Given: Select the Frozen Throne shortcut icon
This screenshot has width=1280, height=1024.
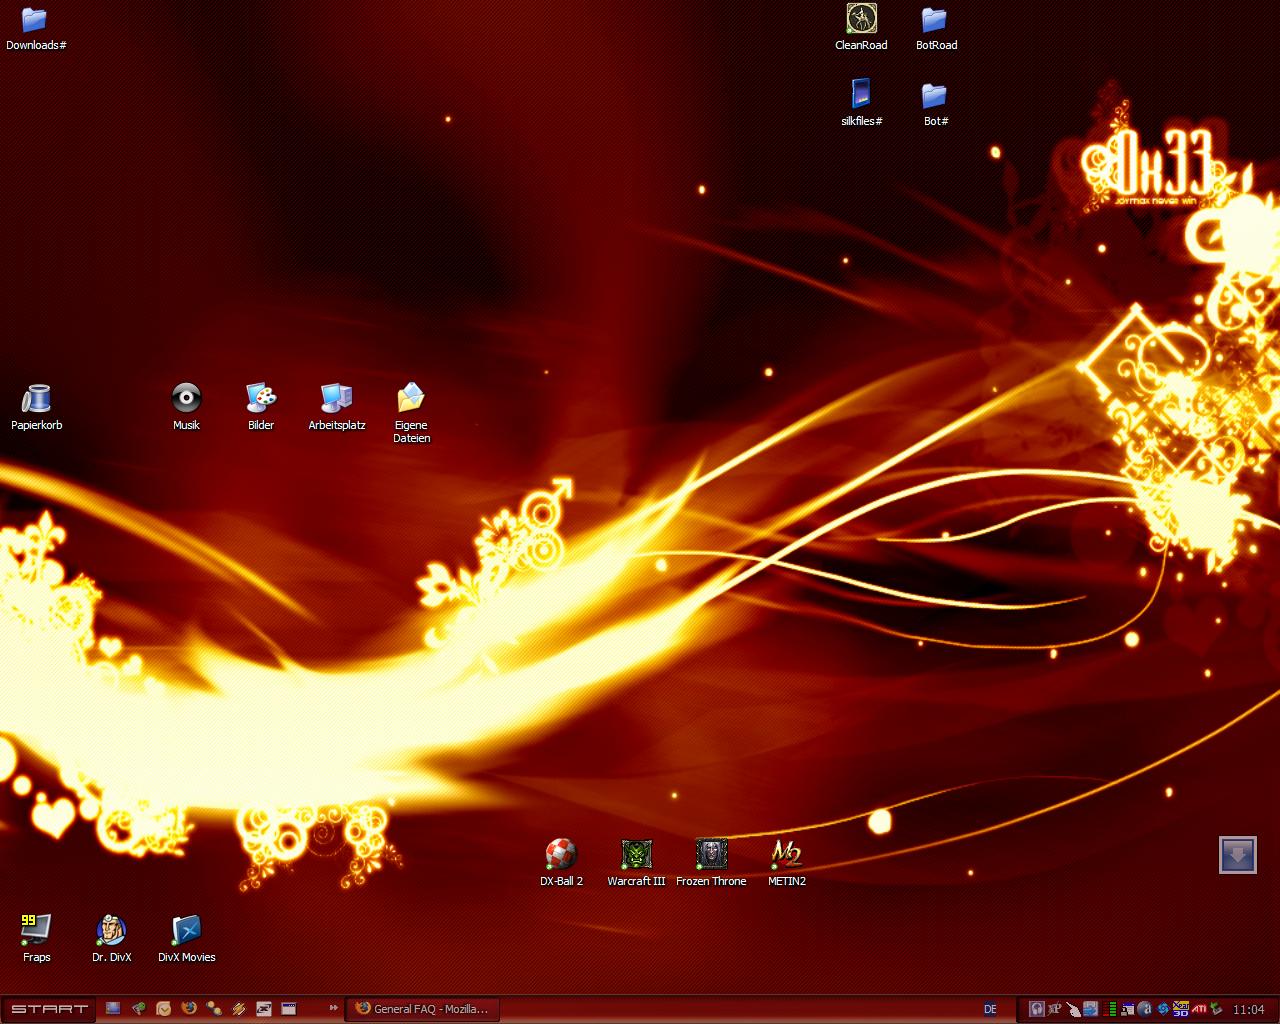Looking at the screenshot, I should click(711, 855).
